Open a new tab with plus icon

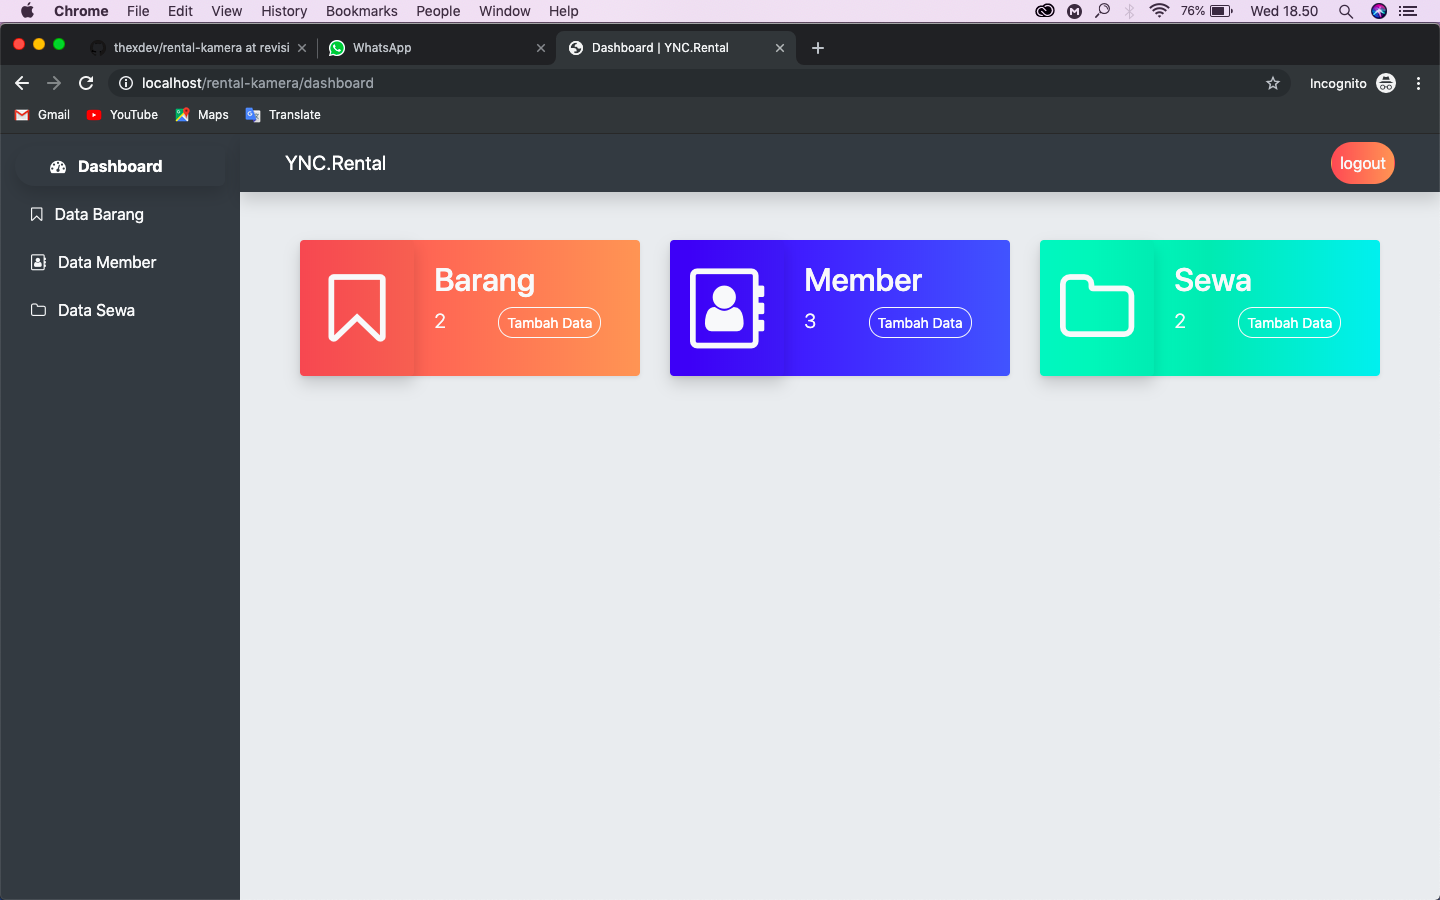tap(818, 48)
